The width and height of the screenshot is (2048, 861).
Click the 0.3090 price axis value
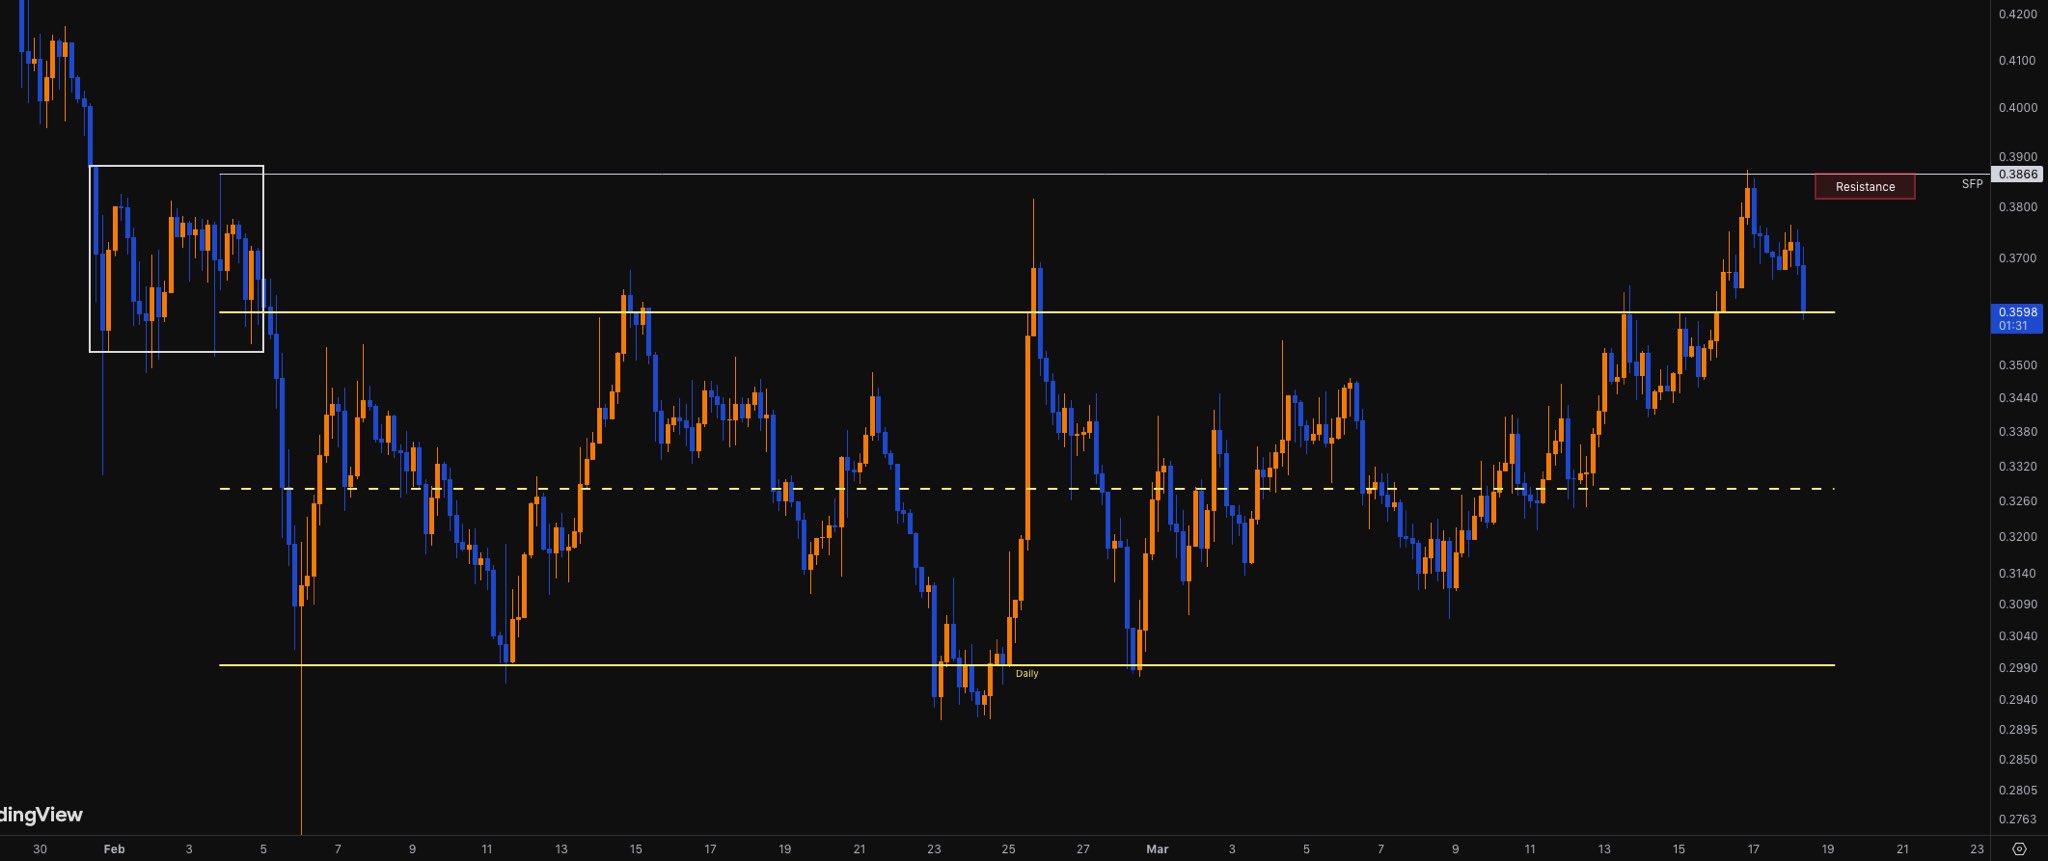(2017, 605)
